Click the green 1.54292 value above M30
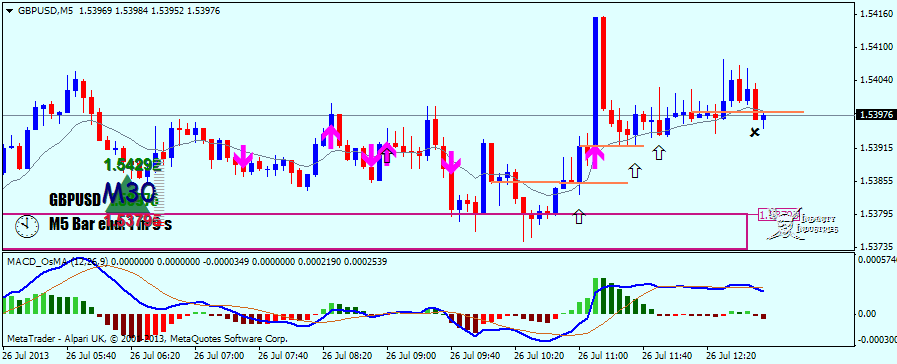The height and width of the screenshot is (364, 897). (x=133, y=165)
